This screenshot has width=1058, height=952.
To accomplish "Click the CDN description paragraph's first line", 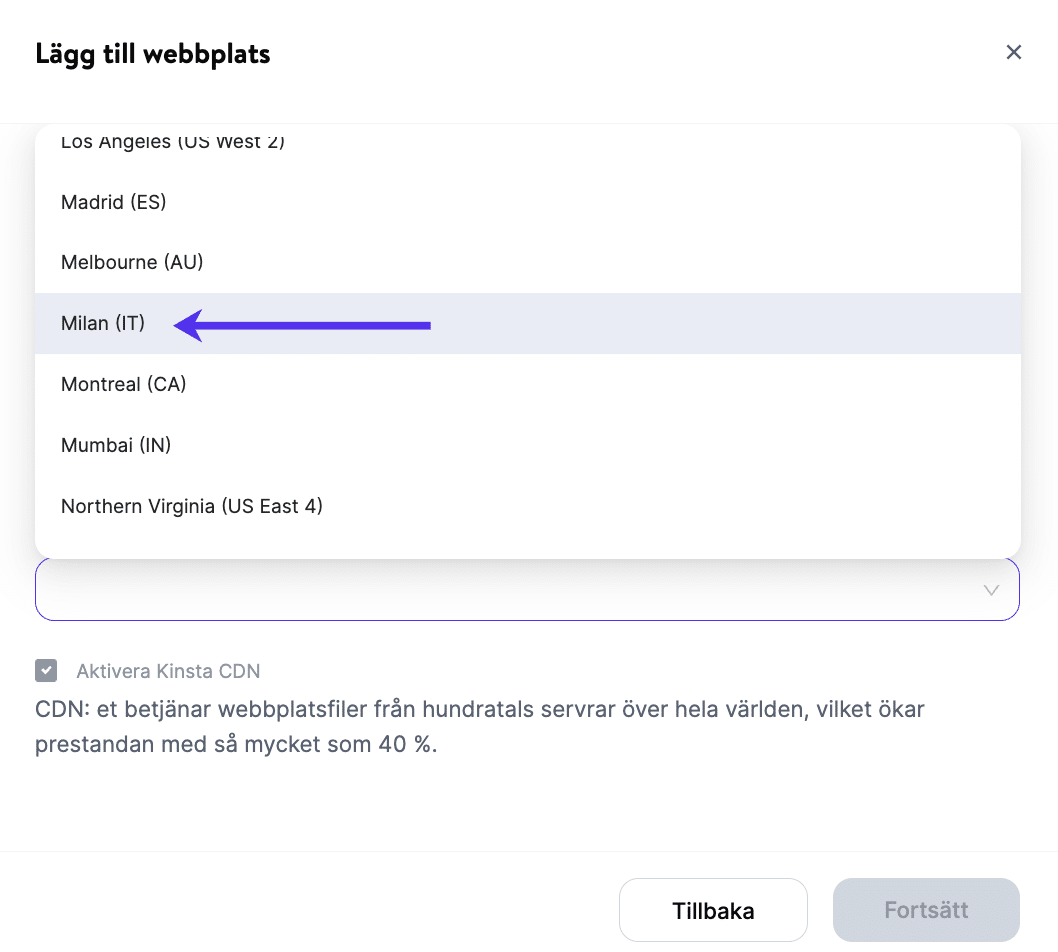I will (480, 710).
